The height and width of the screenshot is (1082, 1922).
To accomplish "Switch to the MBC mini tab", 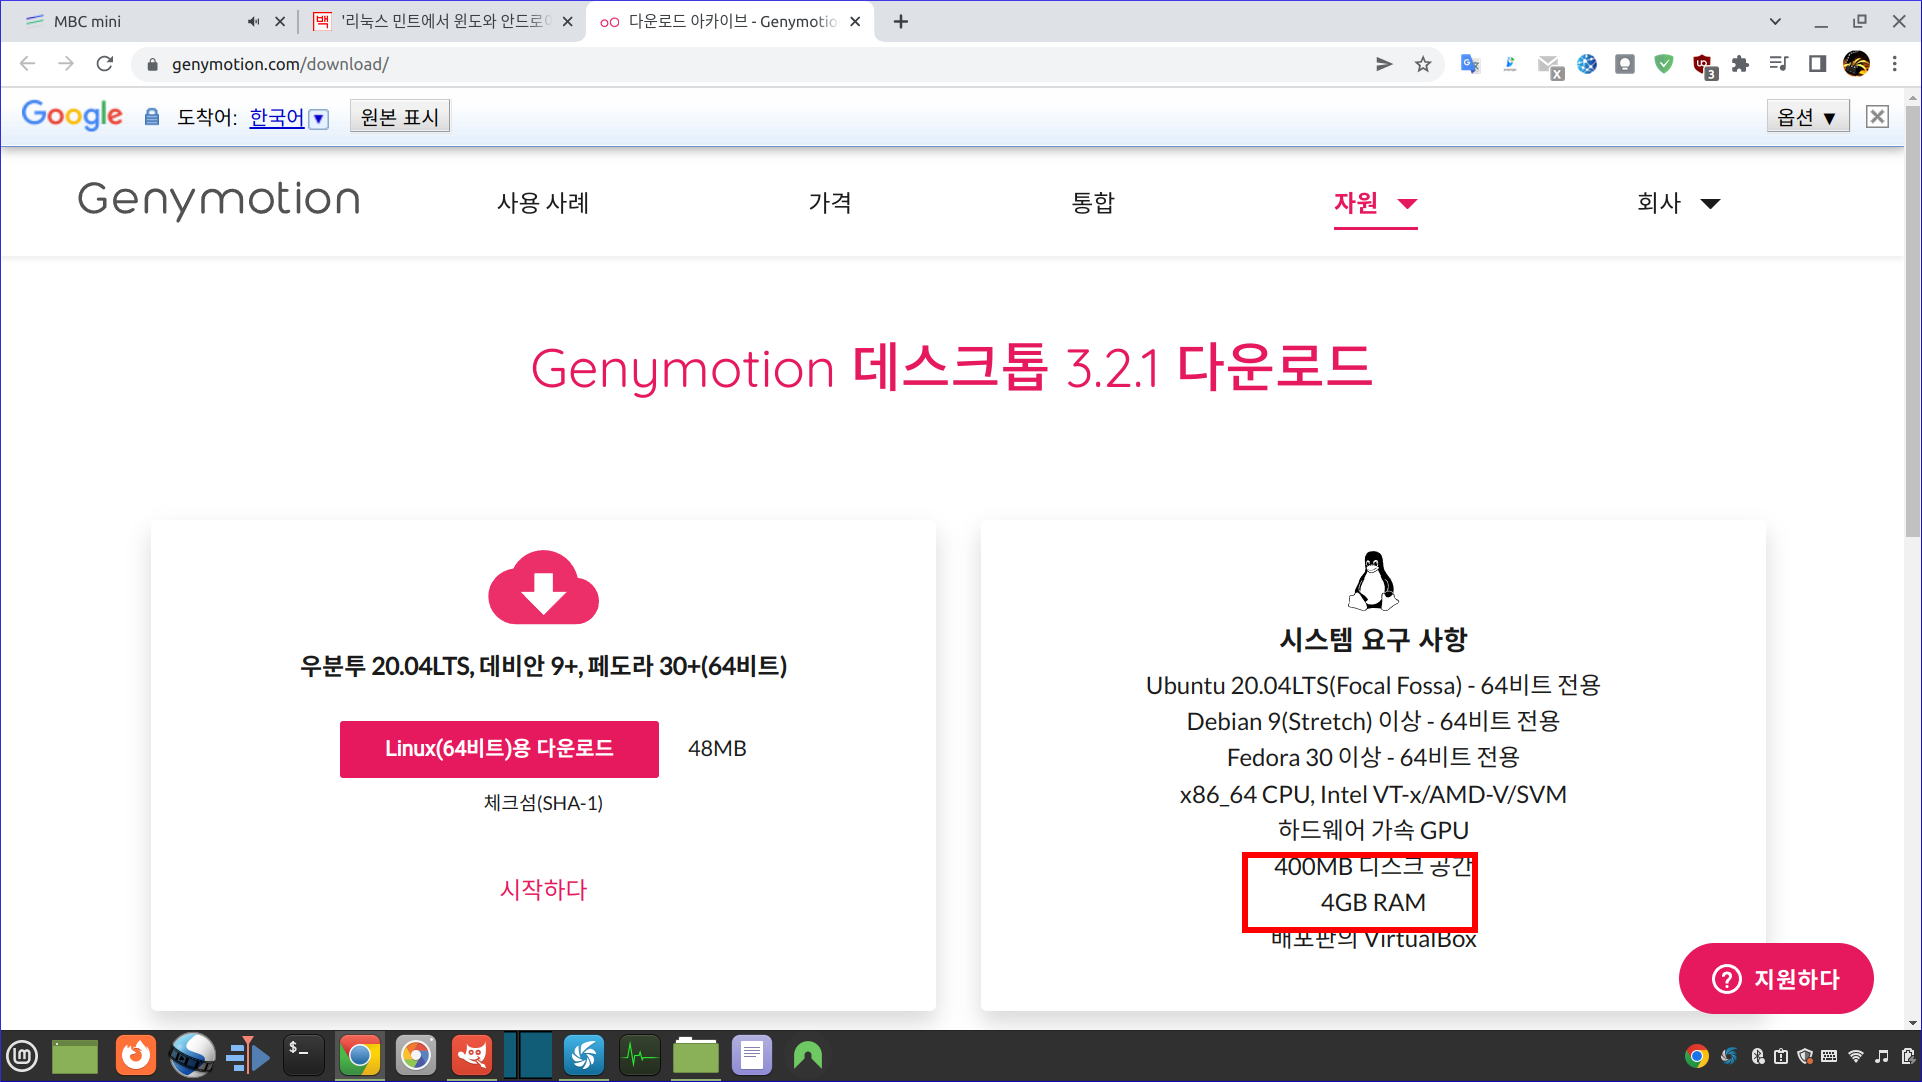I will [x=130, y=21].
